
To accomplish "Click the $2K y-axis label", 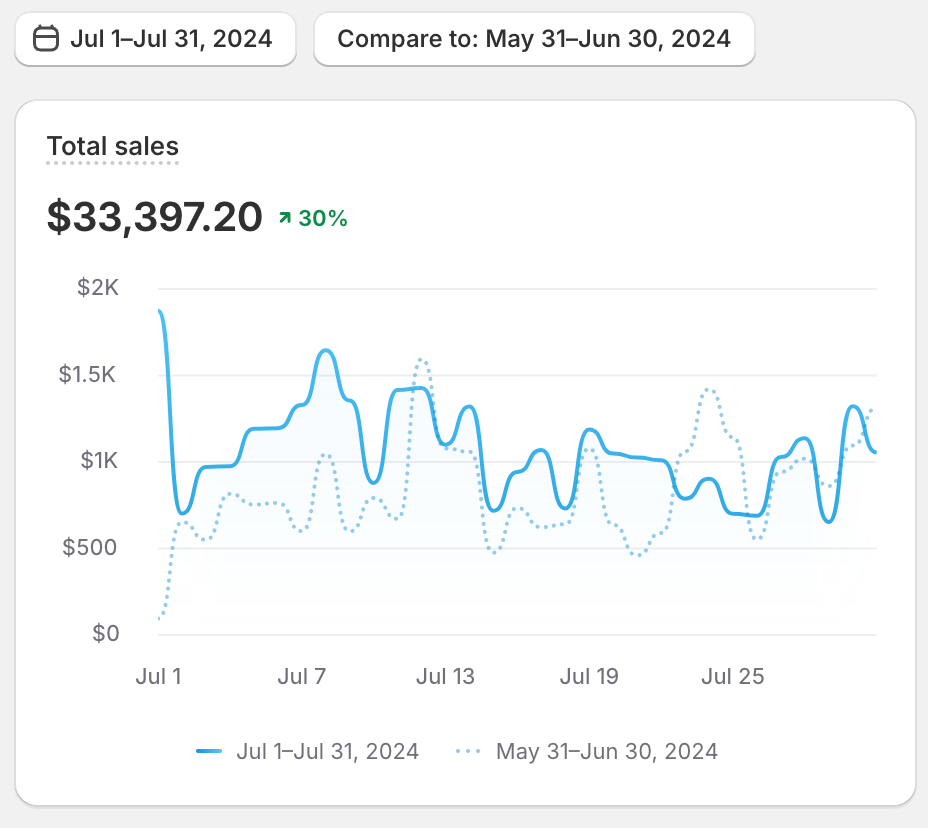I will 98,289.
